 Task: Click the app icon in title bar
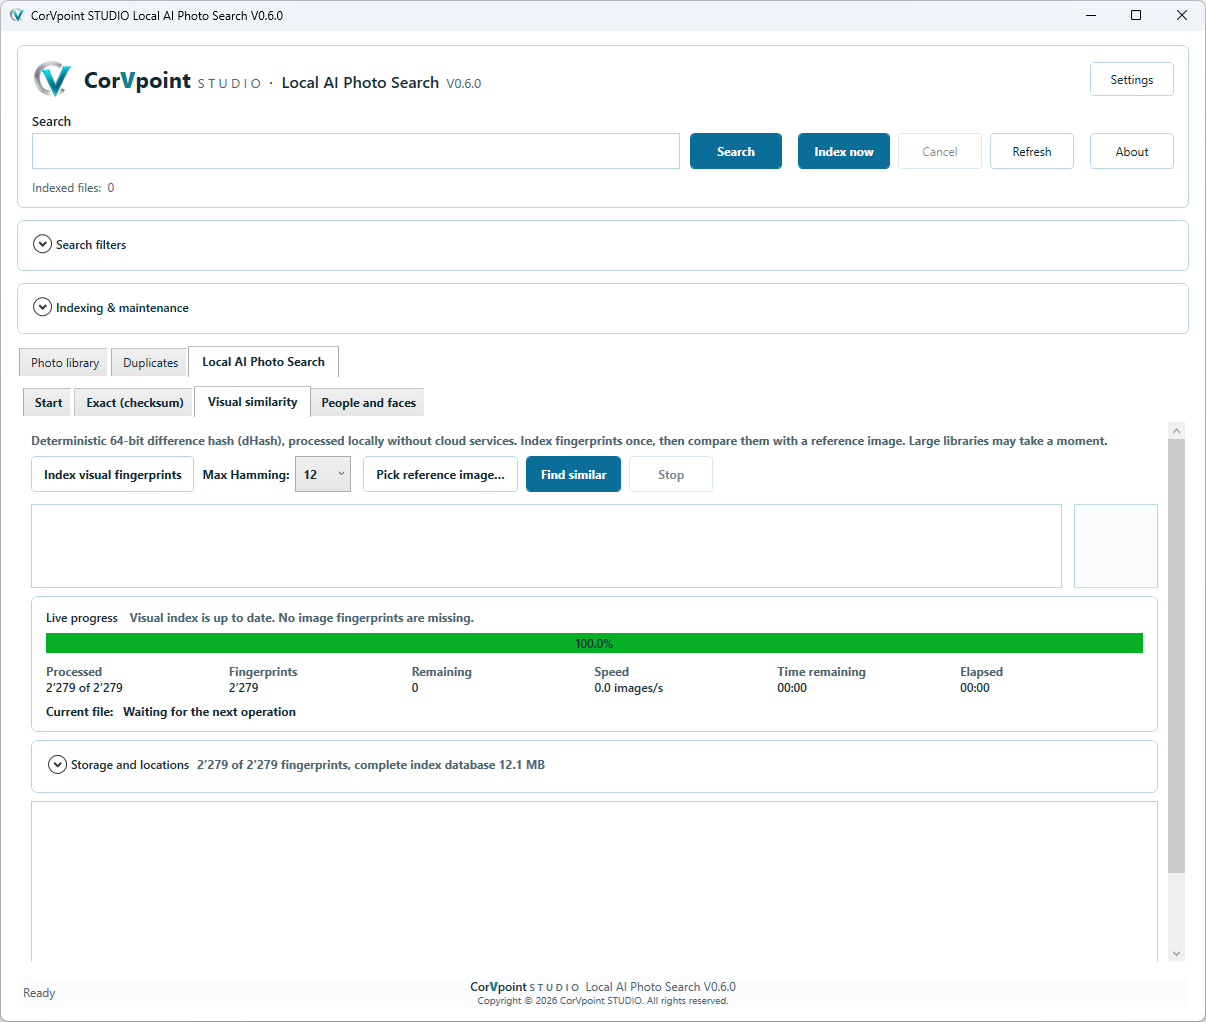click(x=16, y=15)
